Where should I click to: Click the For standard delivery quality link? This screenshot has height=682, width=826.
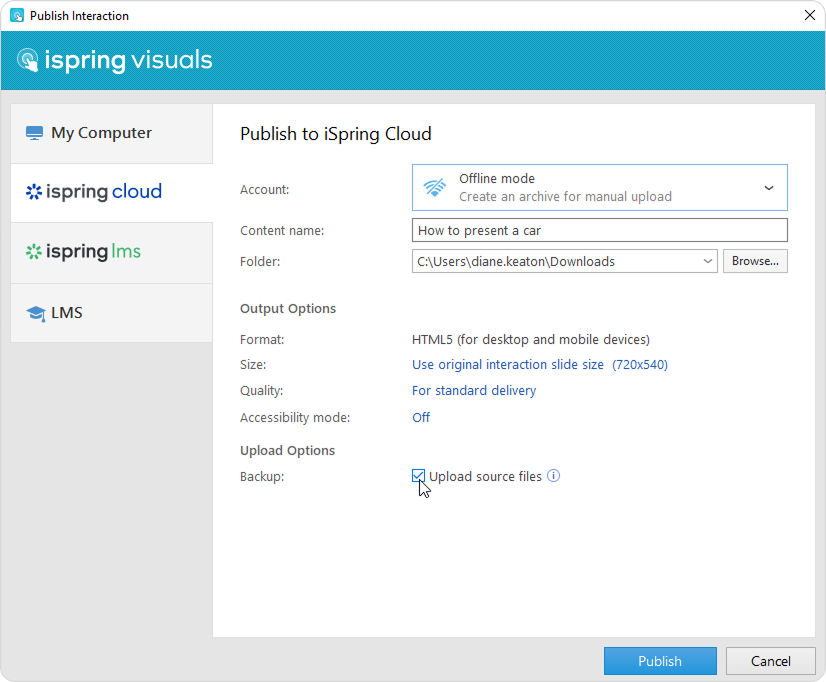474,391
